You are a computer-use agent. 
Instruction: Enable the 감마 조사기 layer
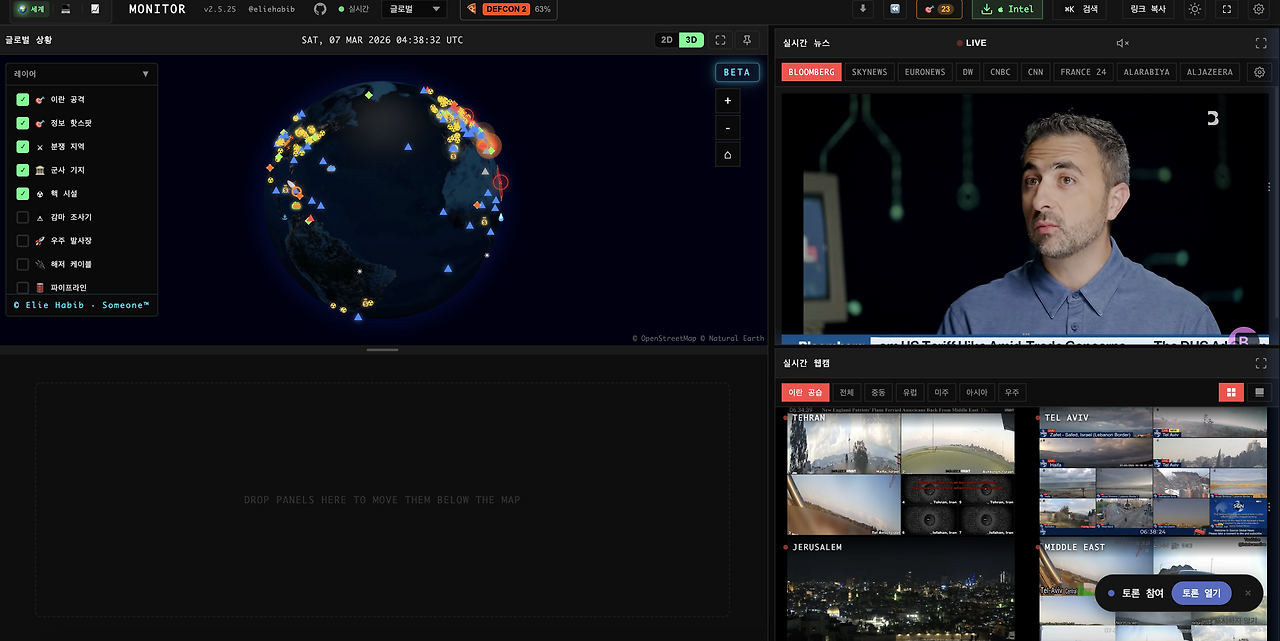click(23, 217)
